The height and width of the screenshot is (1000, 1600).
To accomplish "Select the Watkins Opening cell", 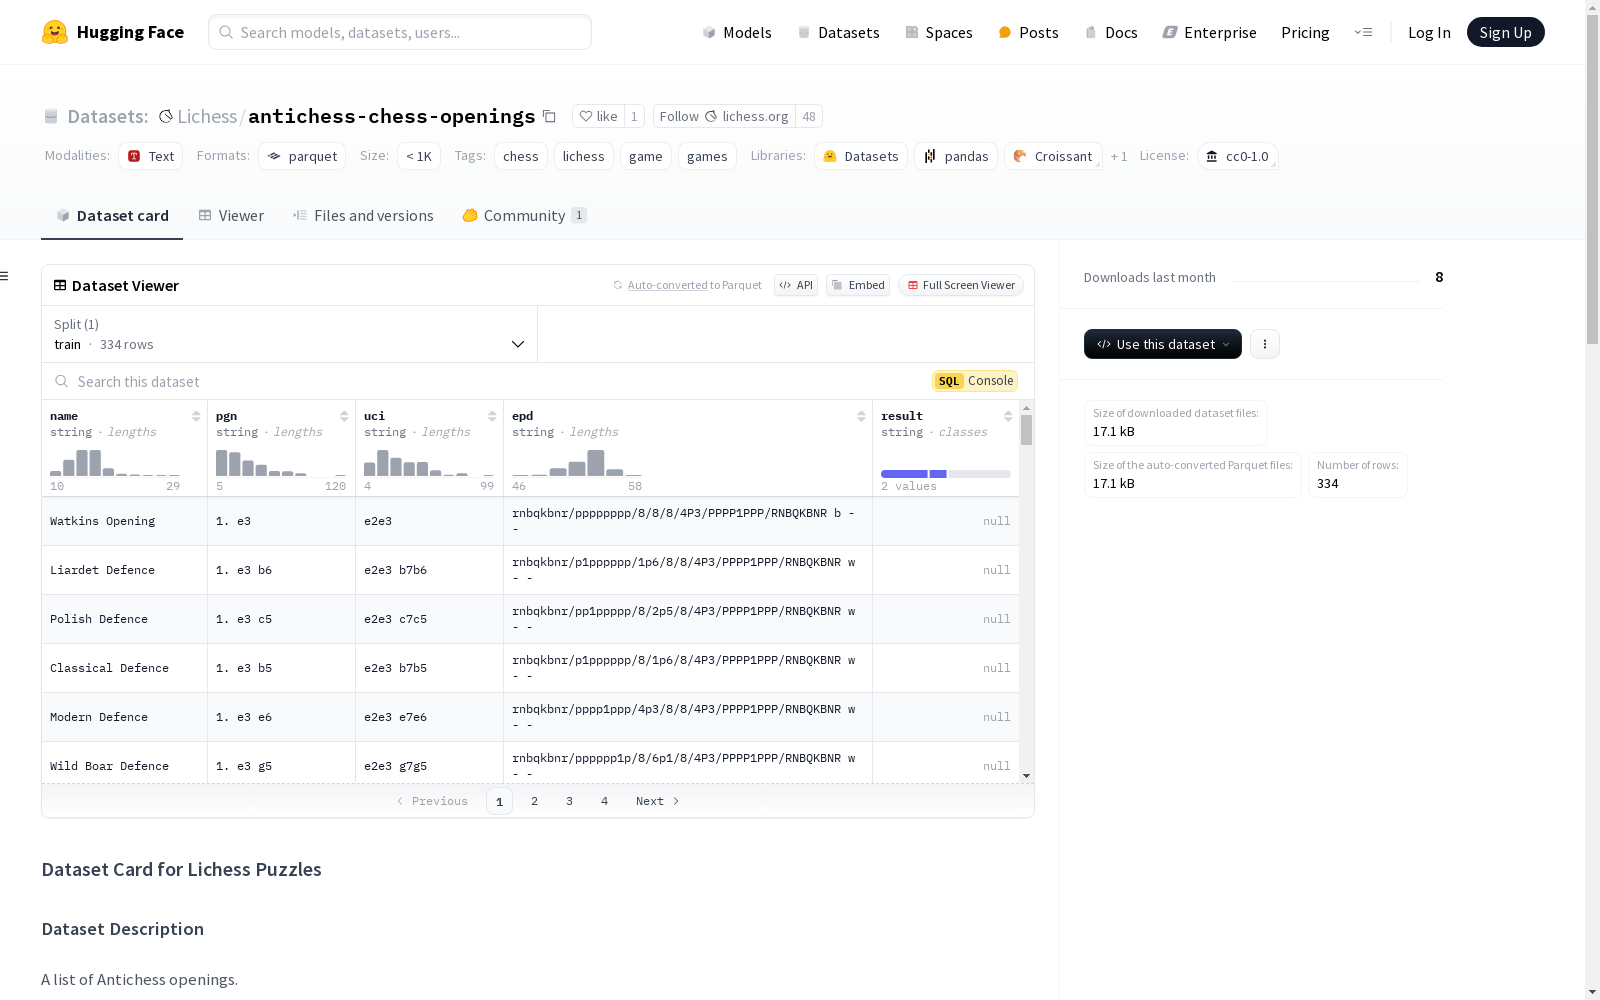I will tap(124, 521).
